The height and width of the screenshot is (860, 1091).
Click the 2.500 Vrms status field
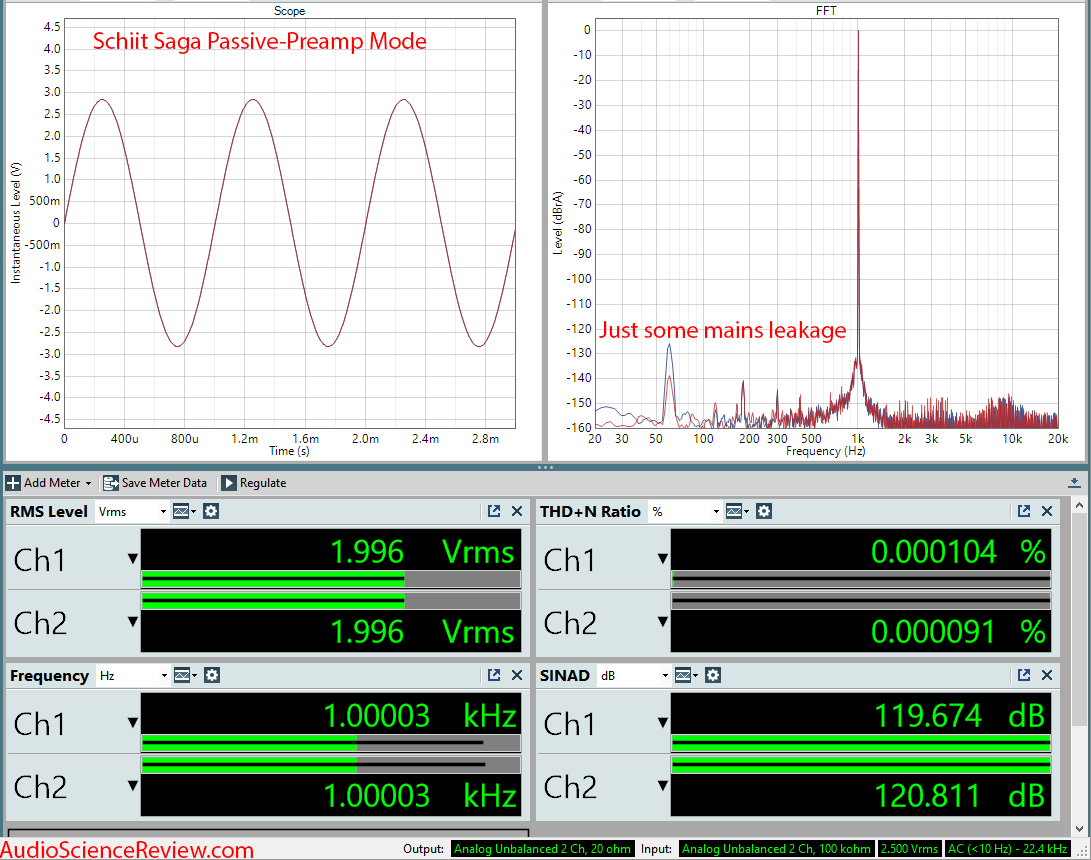(909, 849)
